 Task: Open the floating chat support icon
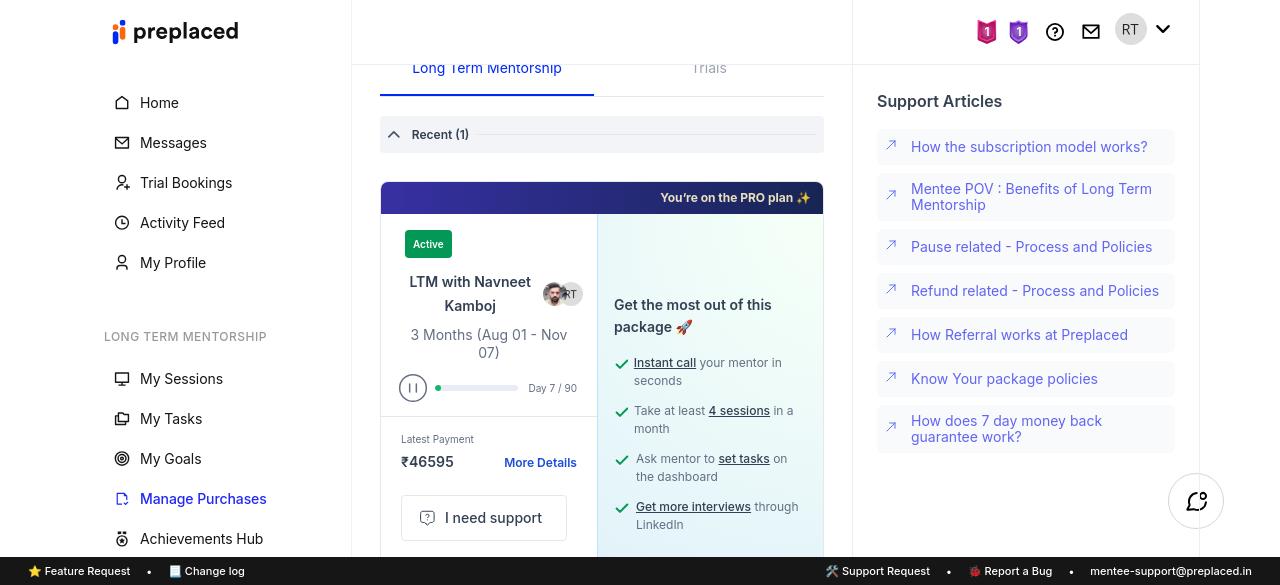1196,501
